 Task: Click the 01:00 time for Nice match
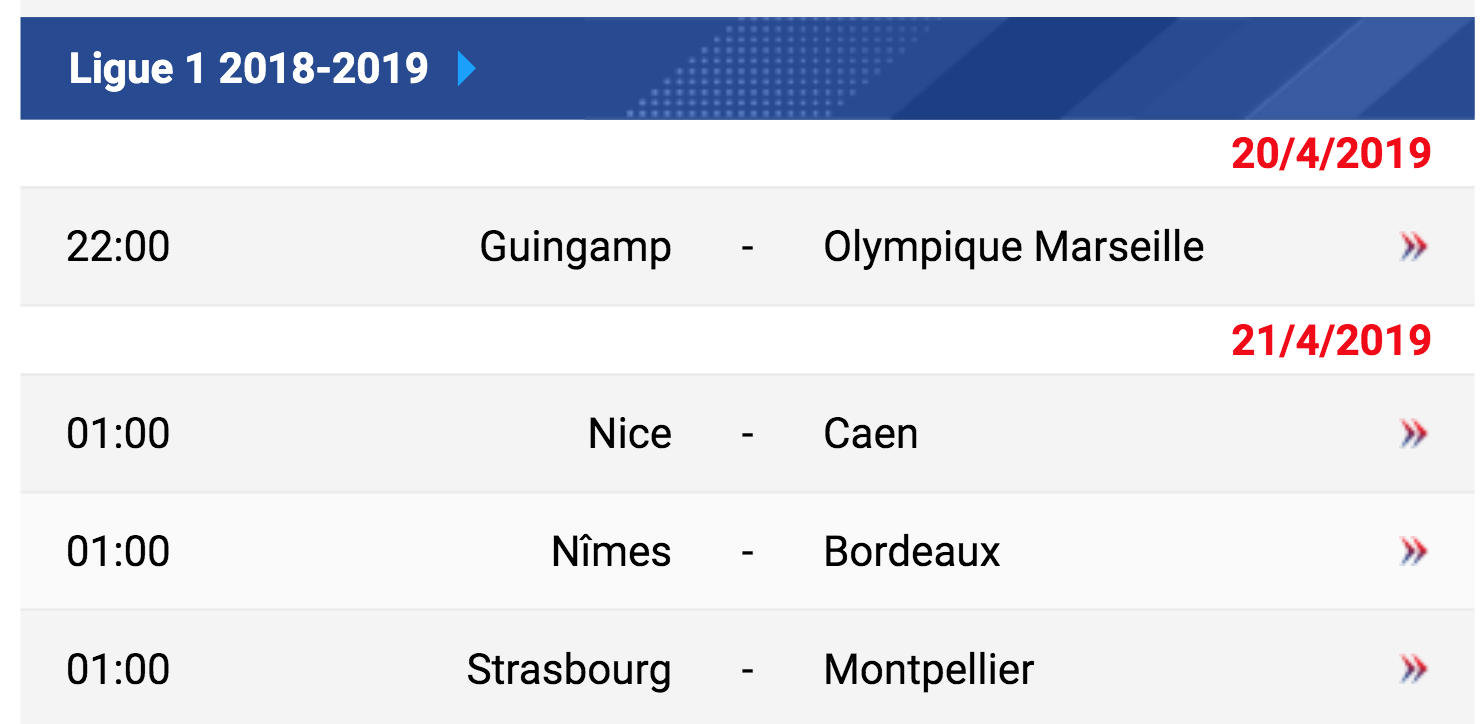(x=118, y=434)
